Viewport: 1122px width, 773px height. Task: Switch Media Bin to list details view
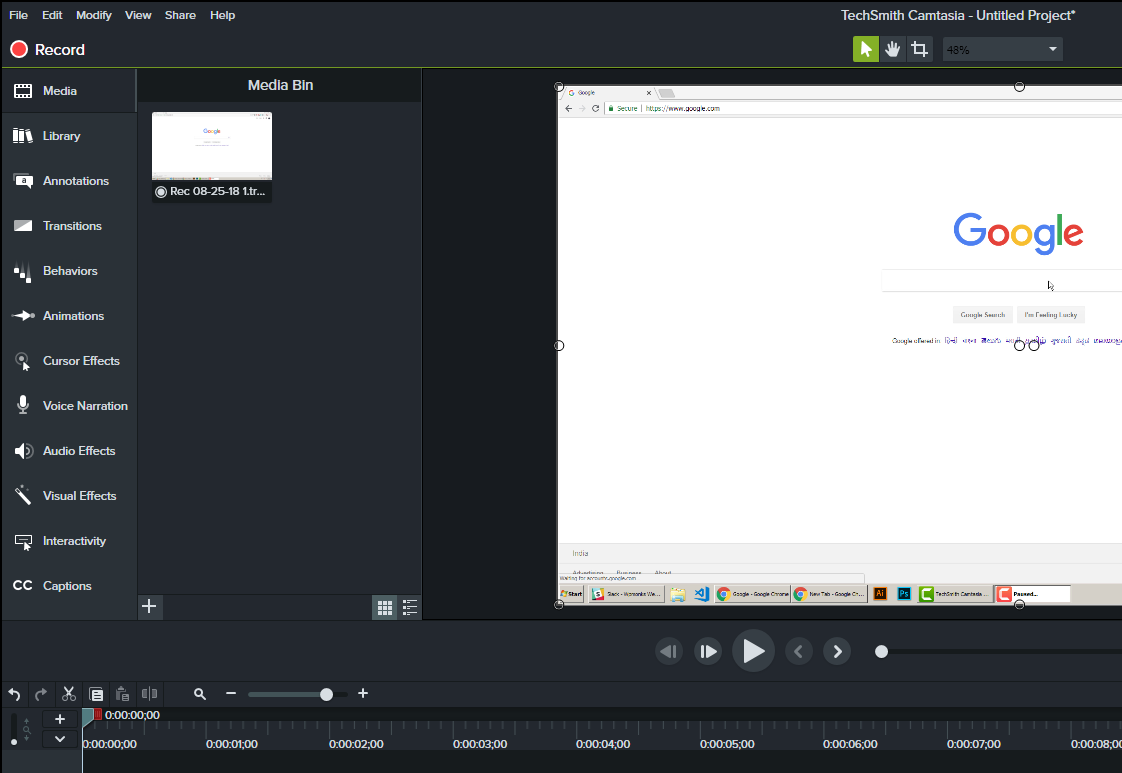[x=410, y=607]
